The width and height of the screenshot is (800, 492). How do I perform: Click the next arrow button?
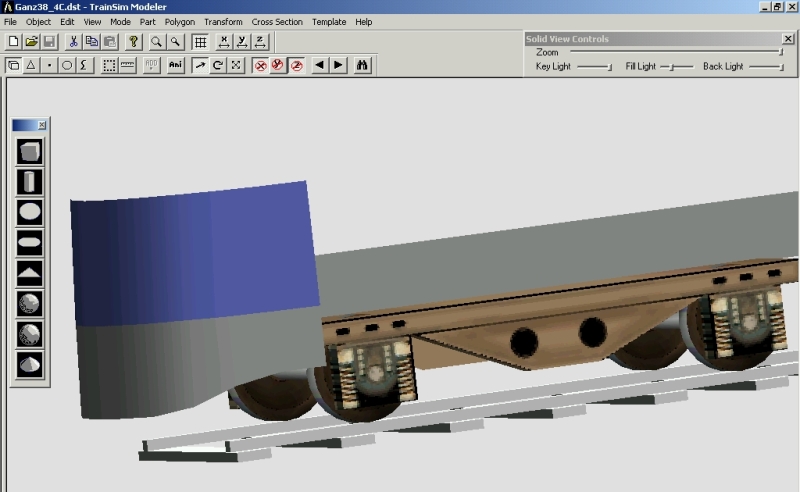(x=339, y=65)
